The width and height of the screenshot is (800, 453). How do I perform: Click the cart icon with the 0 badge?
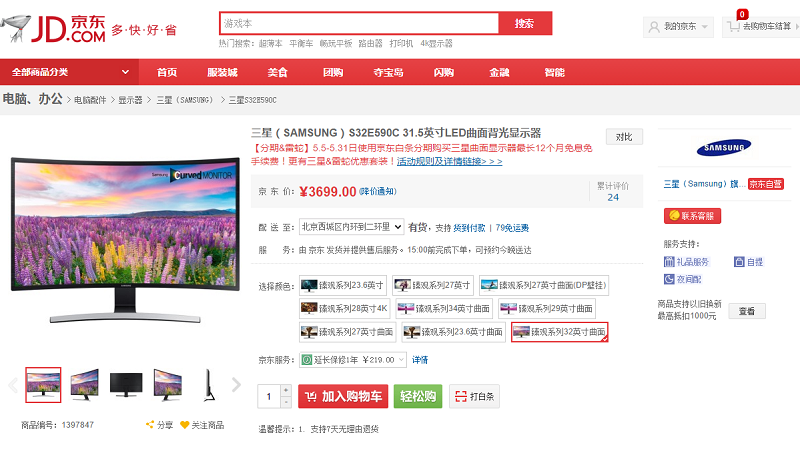(734, 27)
